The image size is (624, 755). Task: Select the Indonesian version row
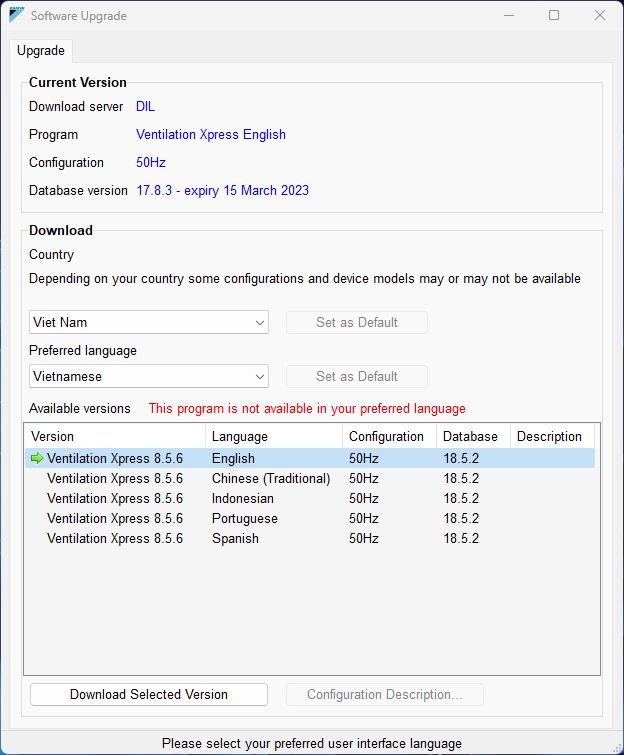pyautogui.click(x=310, y=498)
